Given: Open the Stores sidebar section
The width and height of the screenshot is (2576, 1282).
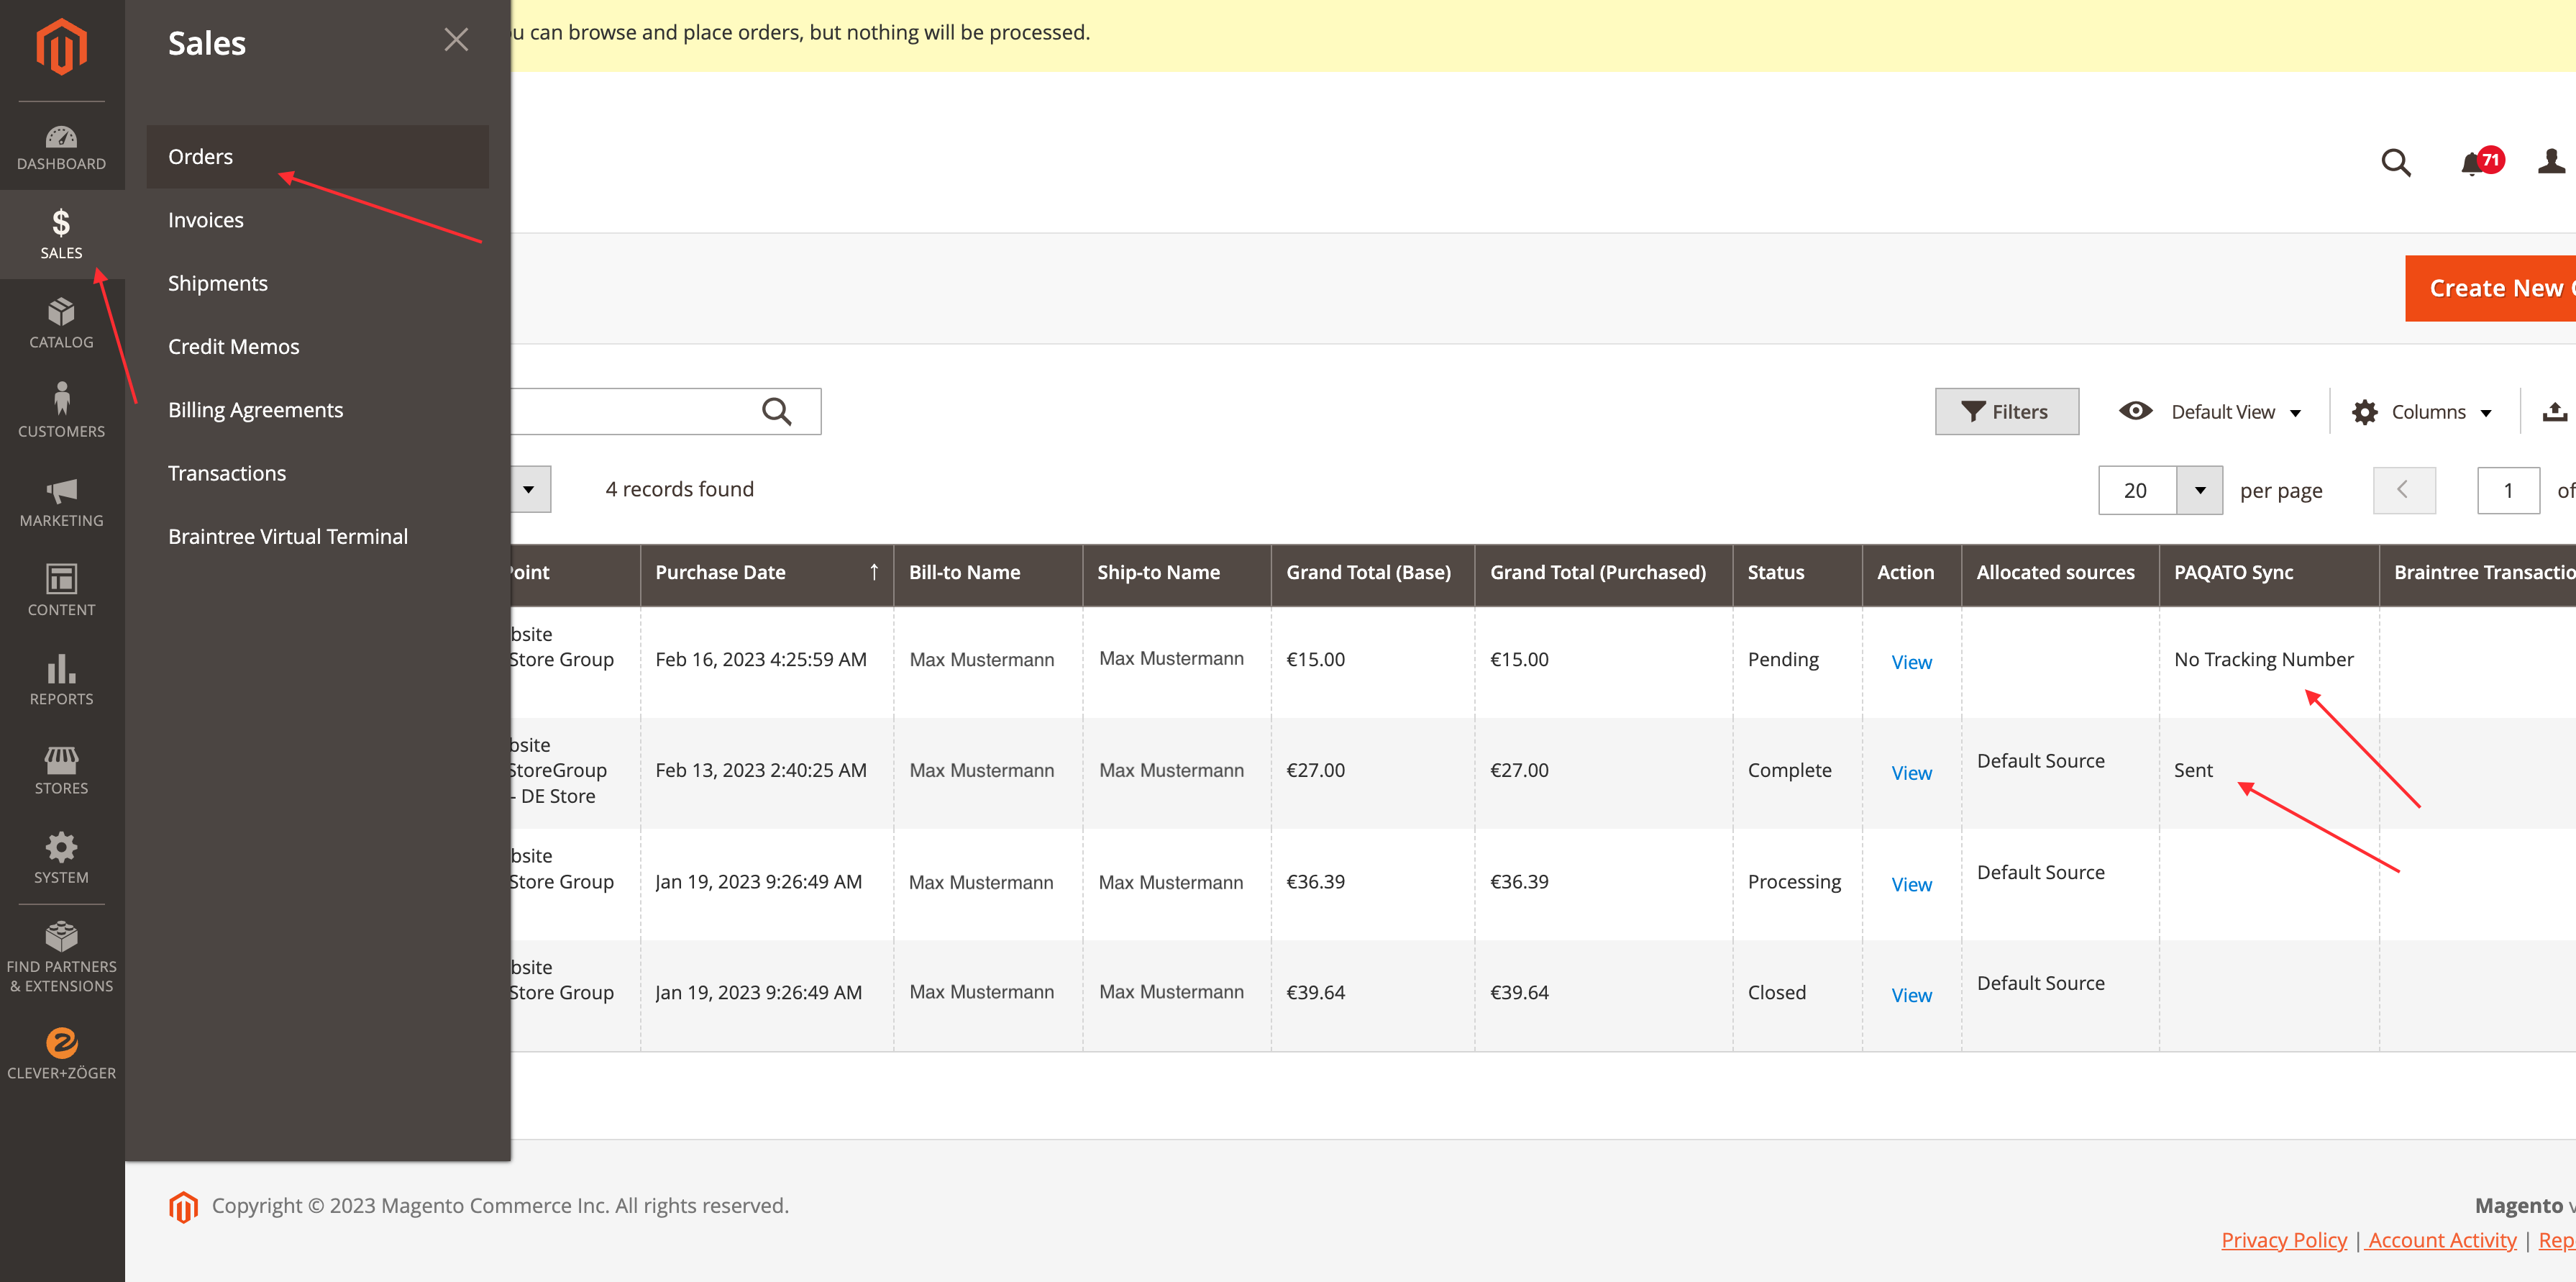Looking at the screenshot, I should click(62, 769).
